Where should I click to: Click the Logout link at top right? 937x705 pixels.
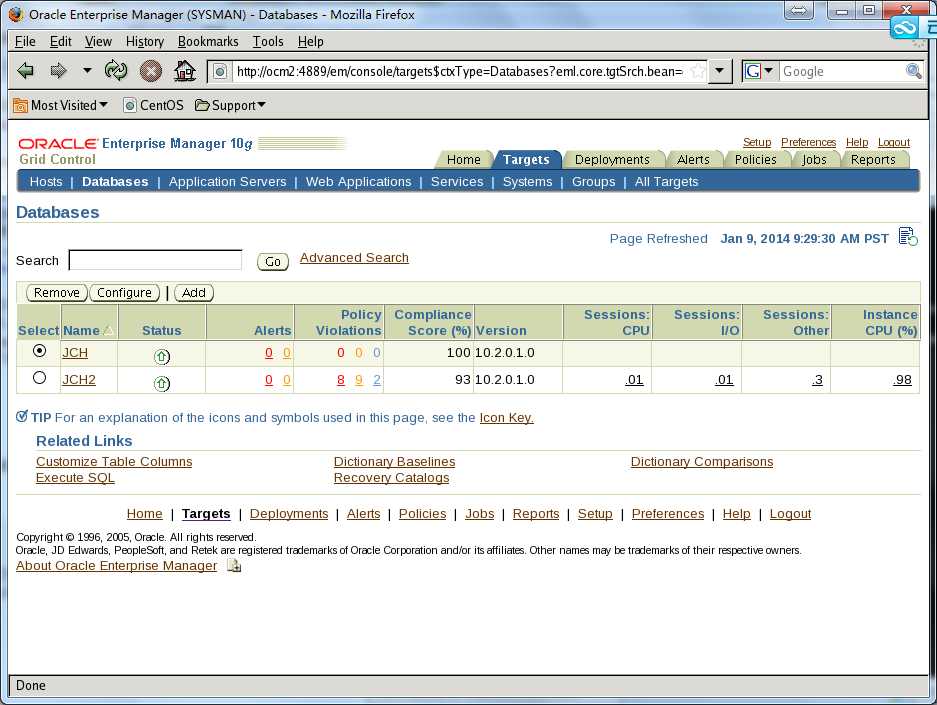(x=894, y=142)
